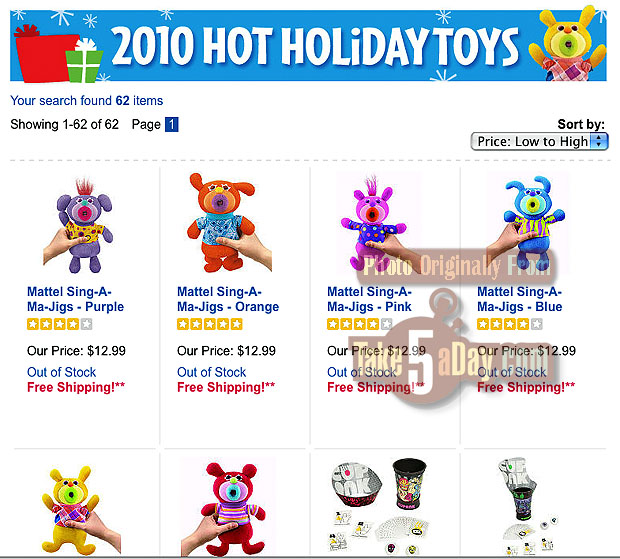The image size is (620, 559).
Task: Go to page 1 of results
Action: [x=172, y=125]
